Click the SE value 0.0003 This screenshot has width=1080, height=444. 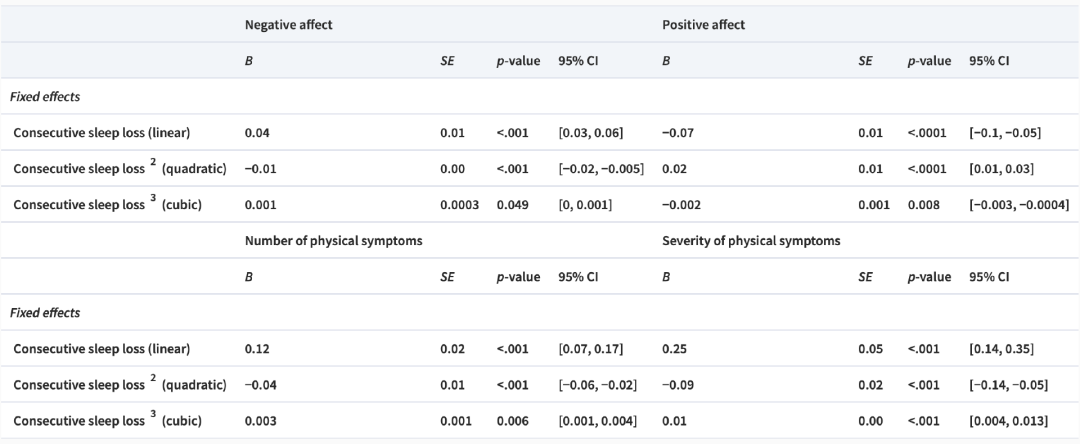[460, 204]
